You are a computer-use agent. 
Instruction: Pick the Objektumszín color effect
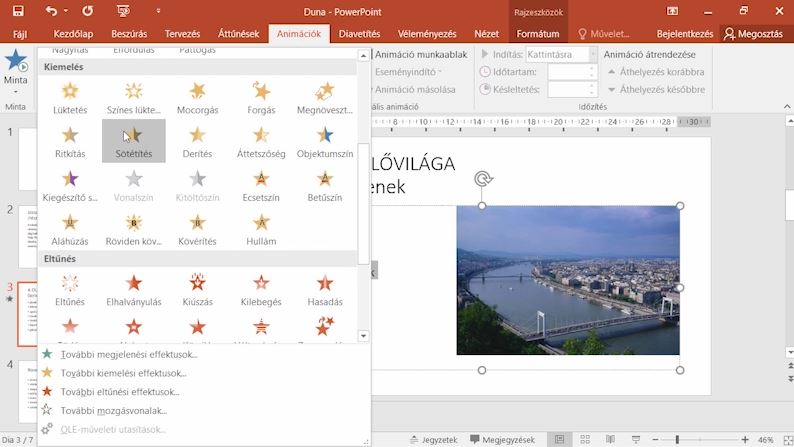tap(325, 141)
